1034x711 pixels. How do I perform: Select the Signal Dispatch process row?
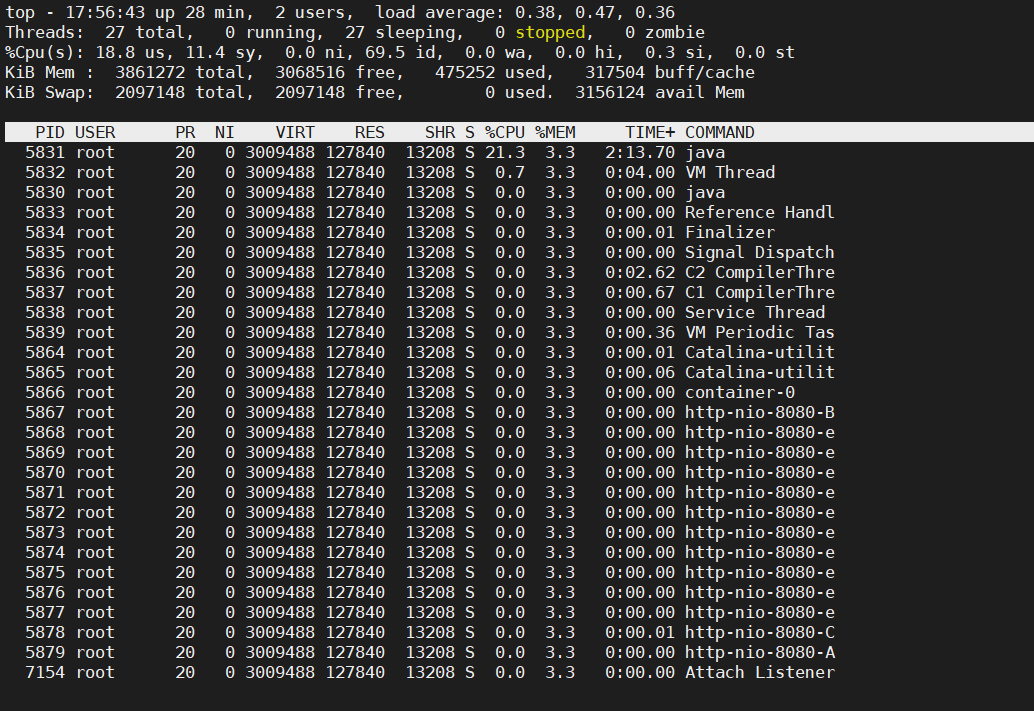click(400, 252)
